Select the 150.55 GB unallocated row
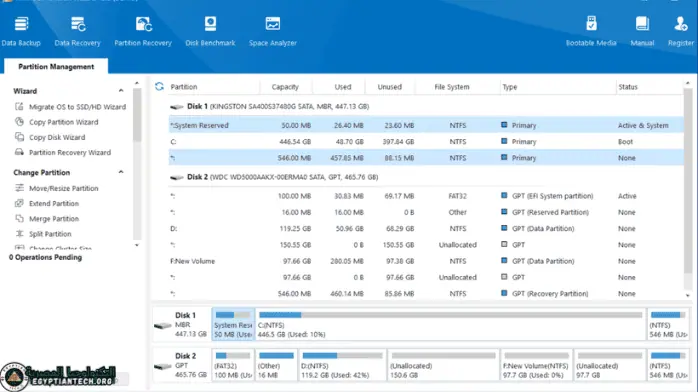Viewport: 698px width, 392px height. click(x=426, y=245)
